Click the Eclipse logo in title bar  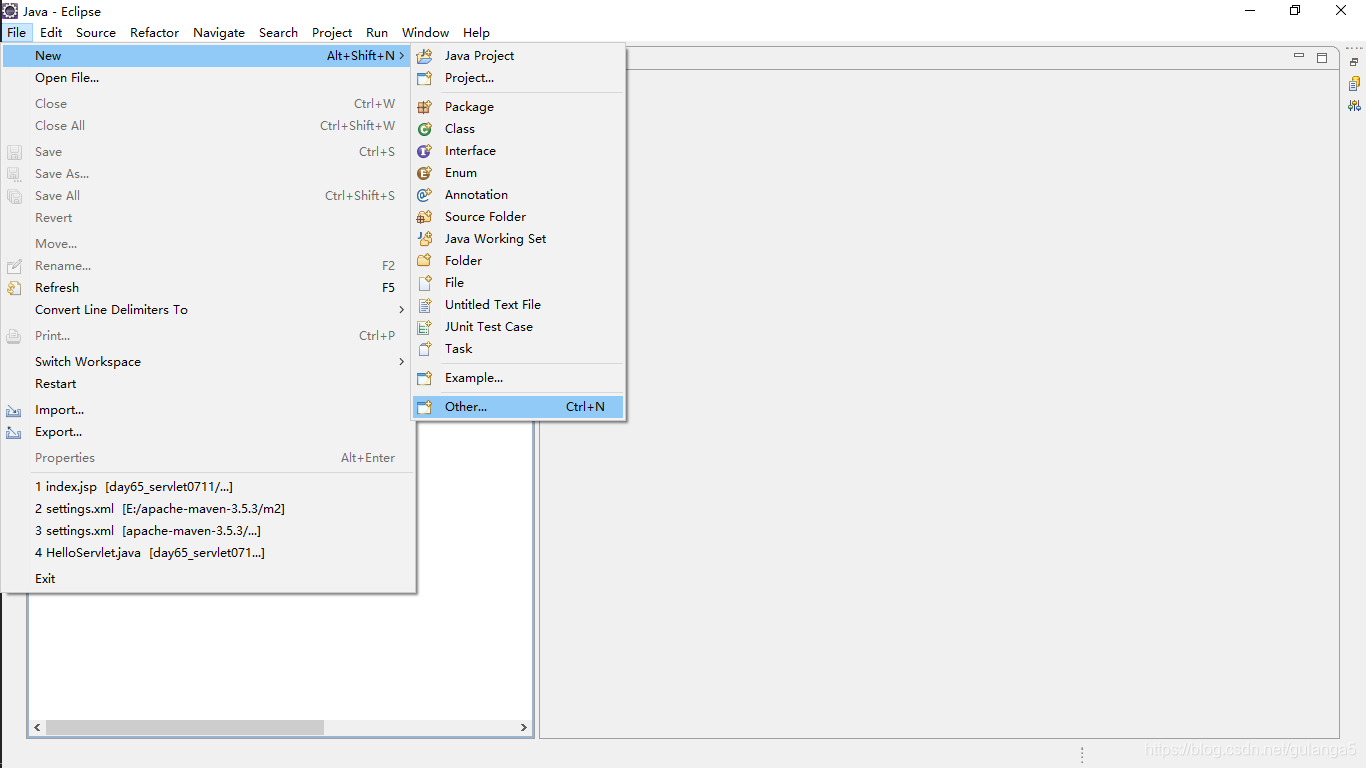10,11
